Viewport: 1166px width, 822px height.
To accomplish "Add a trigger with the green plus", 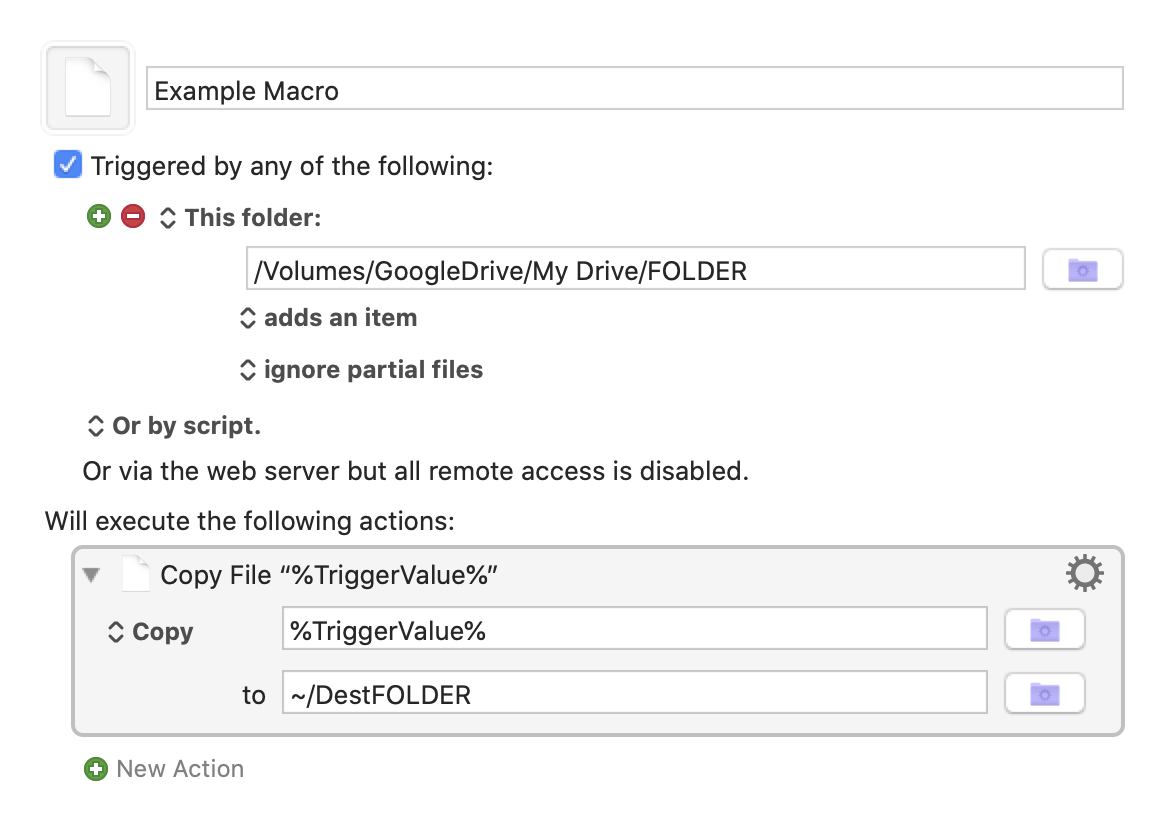I will [x=98, y=217].
